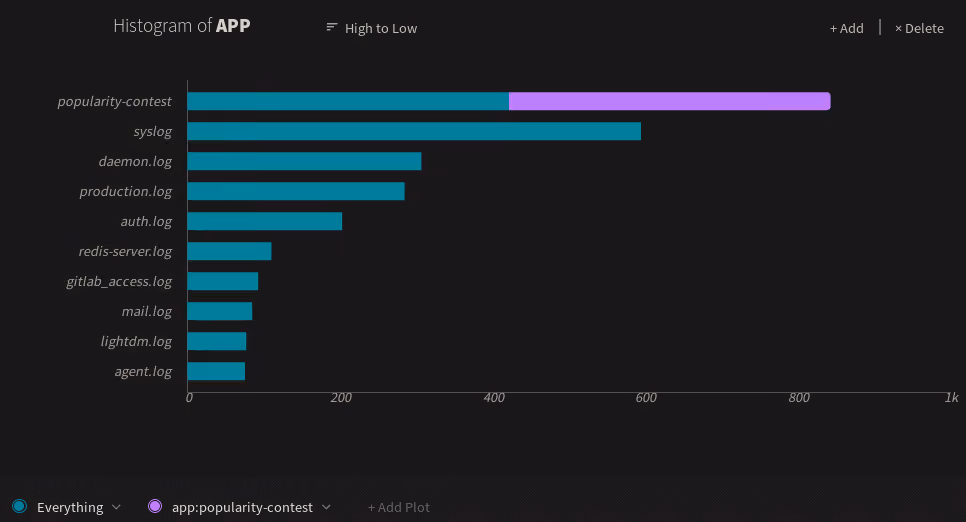Click the 1k axis tick label
966x522 pixels.
point(951,398)
